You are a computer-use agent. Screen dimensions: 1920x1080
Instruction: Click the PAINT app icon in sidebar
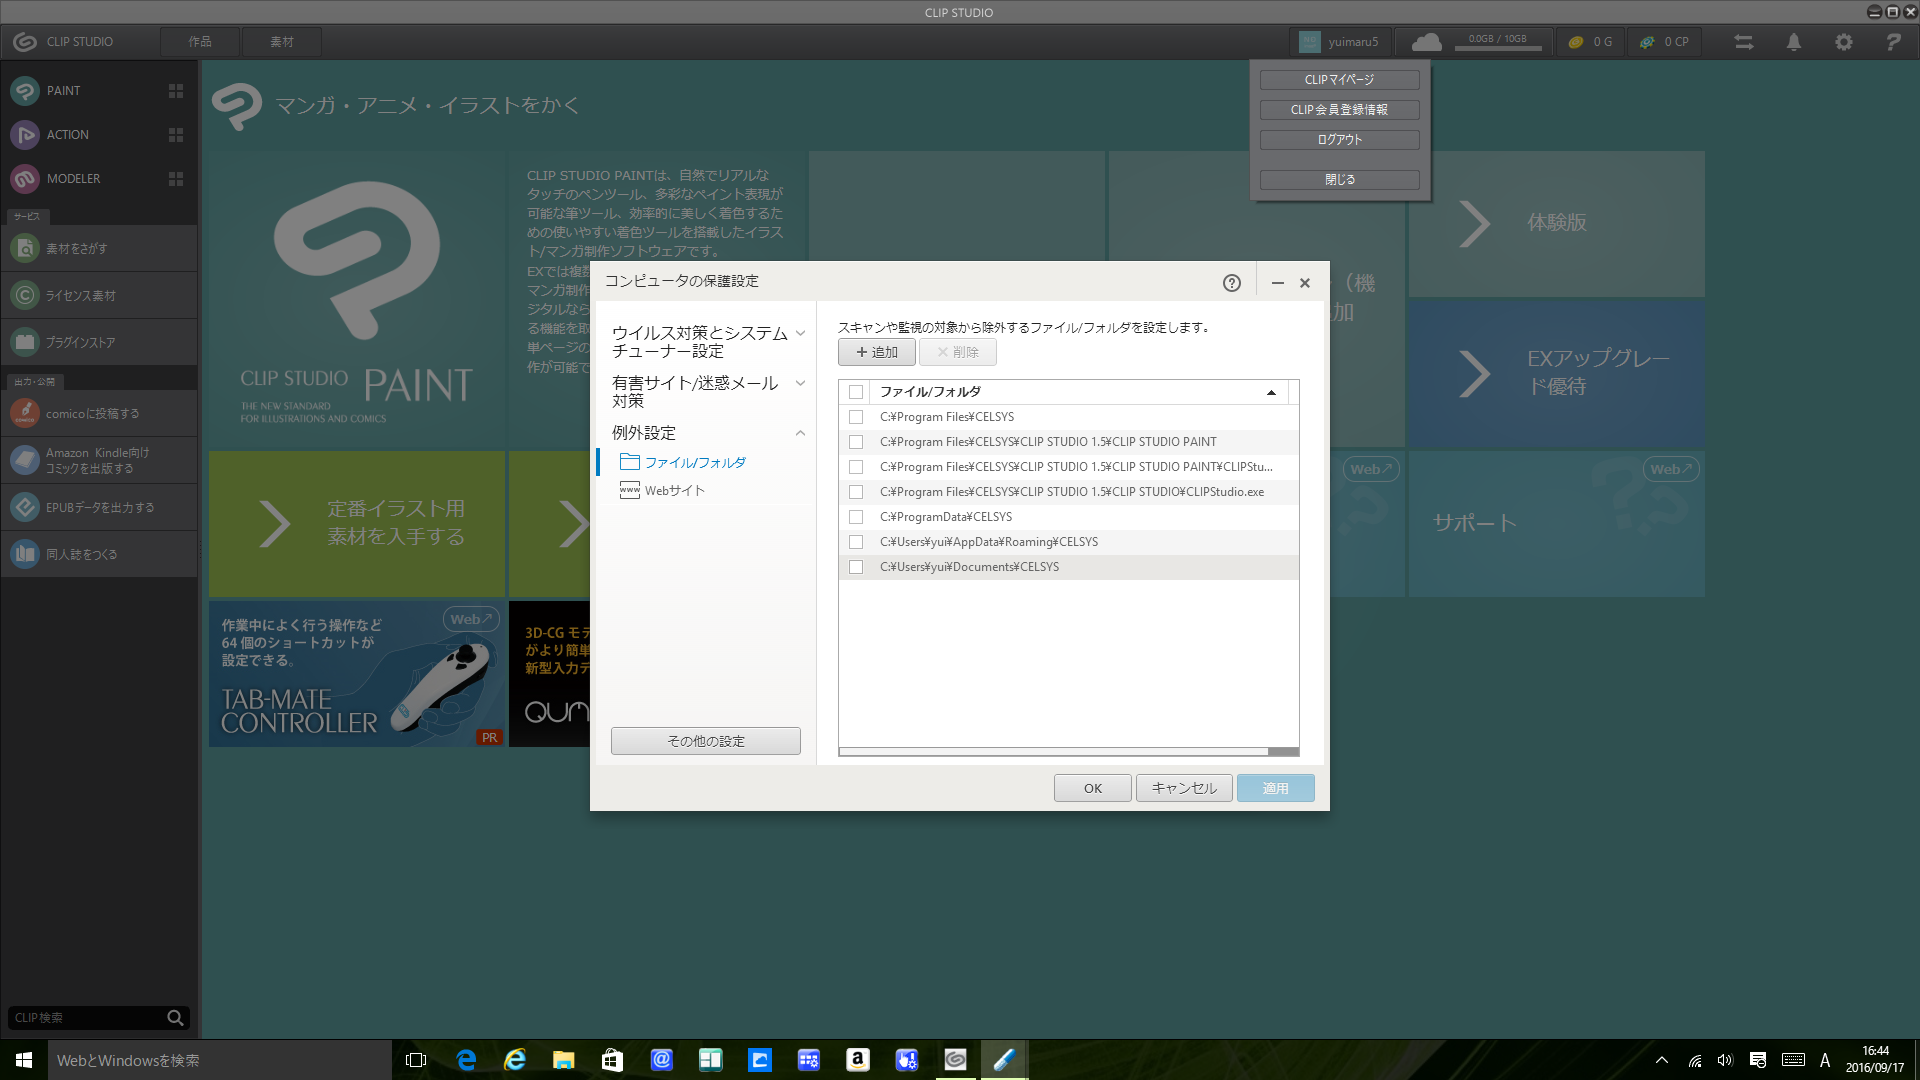pyautogui.click(x=25, y=91)
